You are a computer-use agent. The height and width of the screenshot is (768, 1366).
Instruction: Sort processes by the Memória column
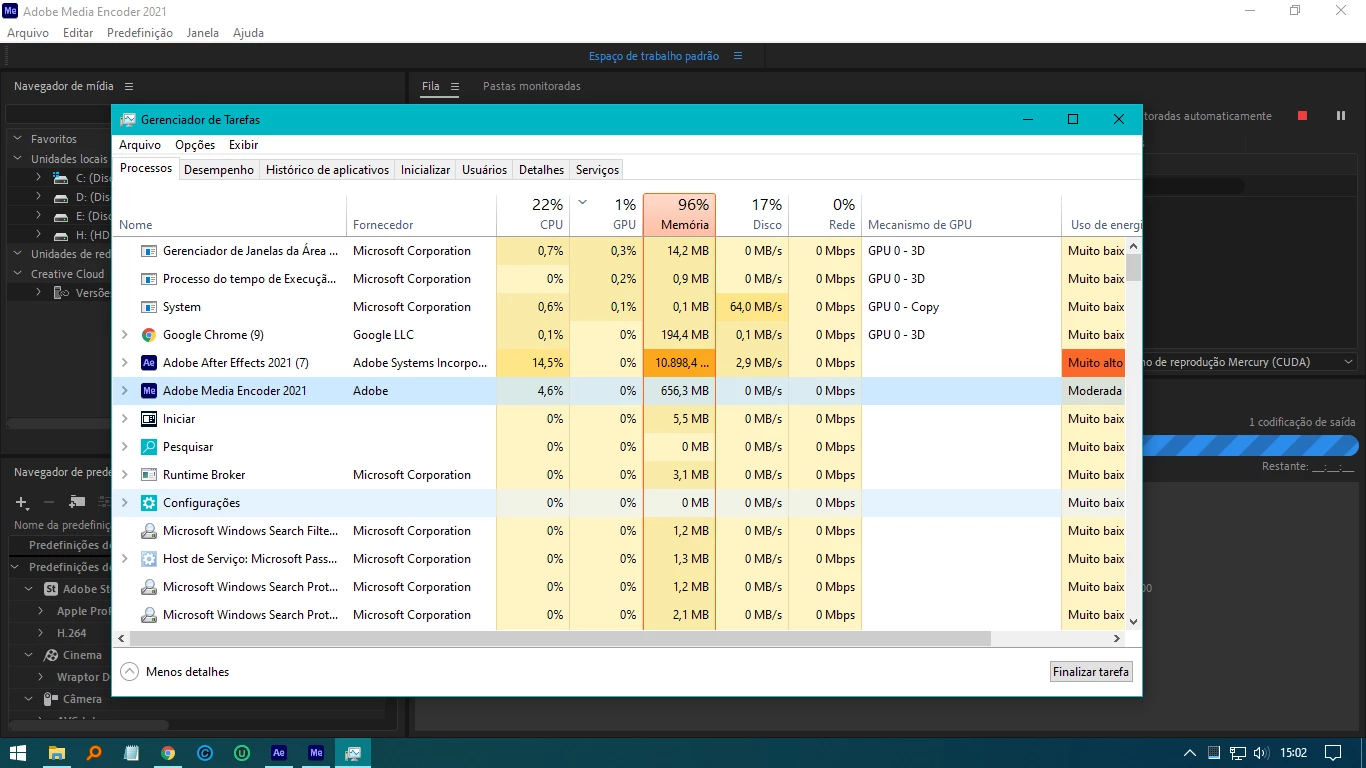679,215
